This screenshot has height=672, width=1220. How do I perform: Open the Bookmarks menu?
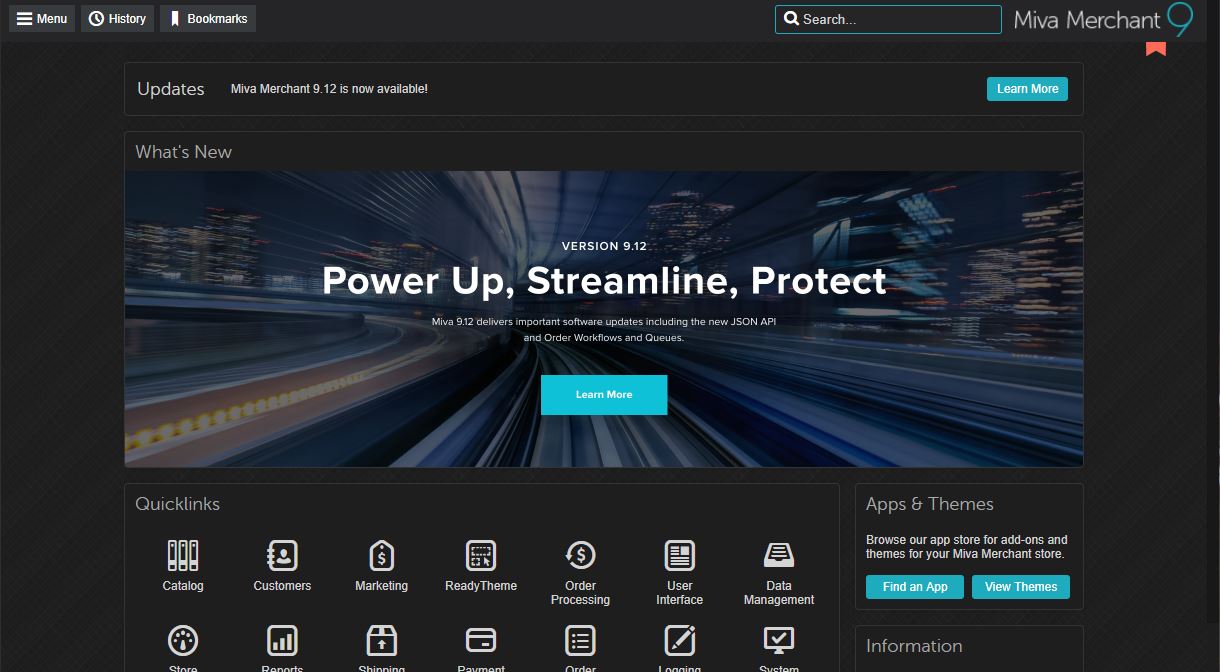[x=208, y=19]
